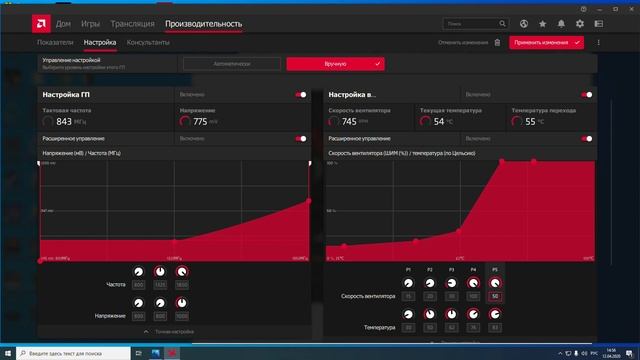Viewport: 640px width, 360px height.
Task: Click Отменить изменения link
Action: point(463,42)
